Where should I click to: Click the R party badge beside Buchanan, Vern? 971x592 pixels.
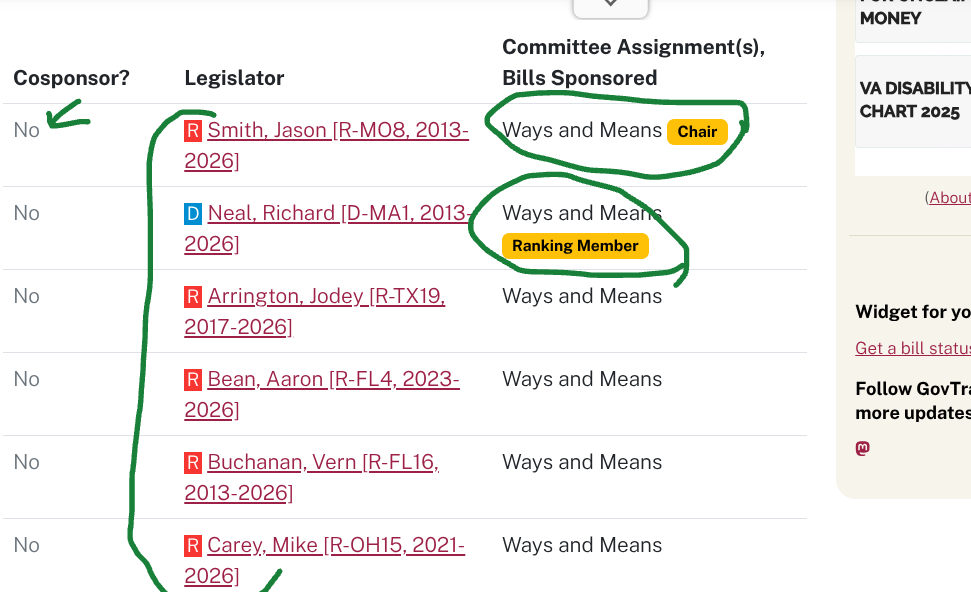(x=193, y=462)
